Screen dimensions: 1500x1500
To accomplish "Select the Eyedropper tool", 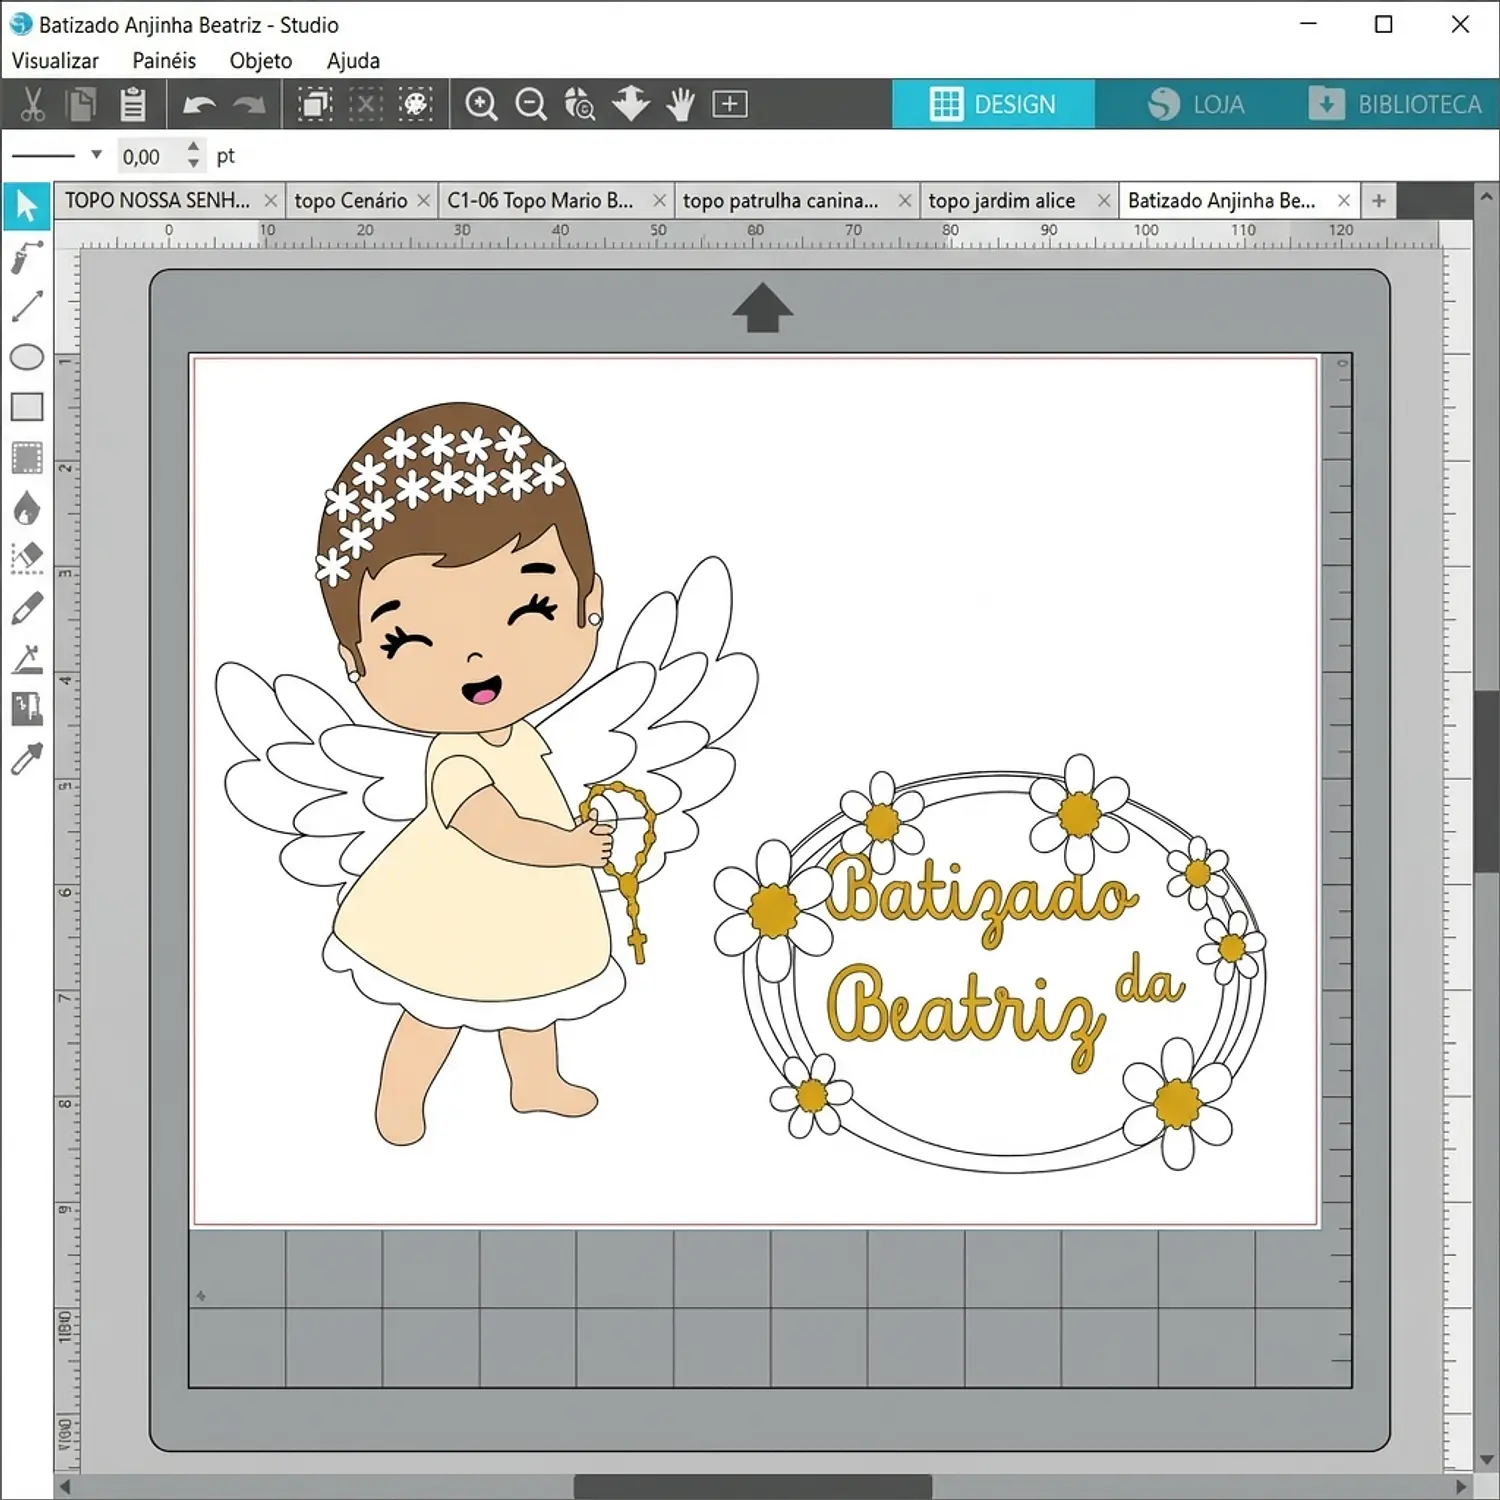I will point(27,759).
